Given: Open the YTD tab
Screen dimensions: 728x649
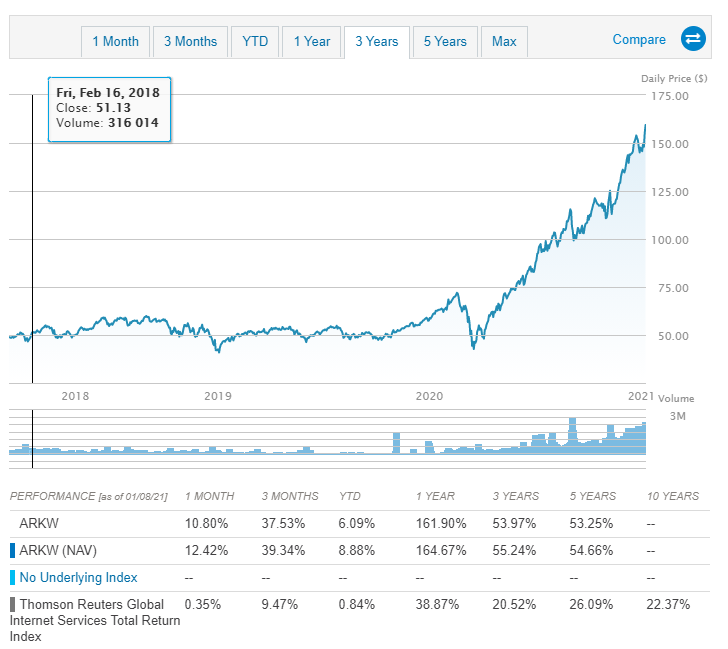Looking at the screenshot, I should point(255,42).
